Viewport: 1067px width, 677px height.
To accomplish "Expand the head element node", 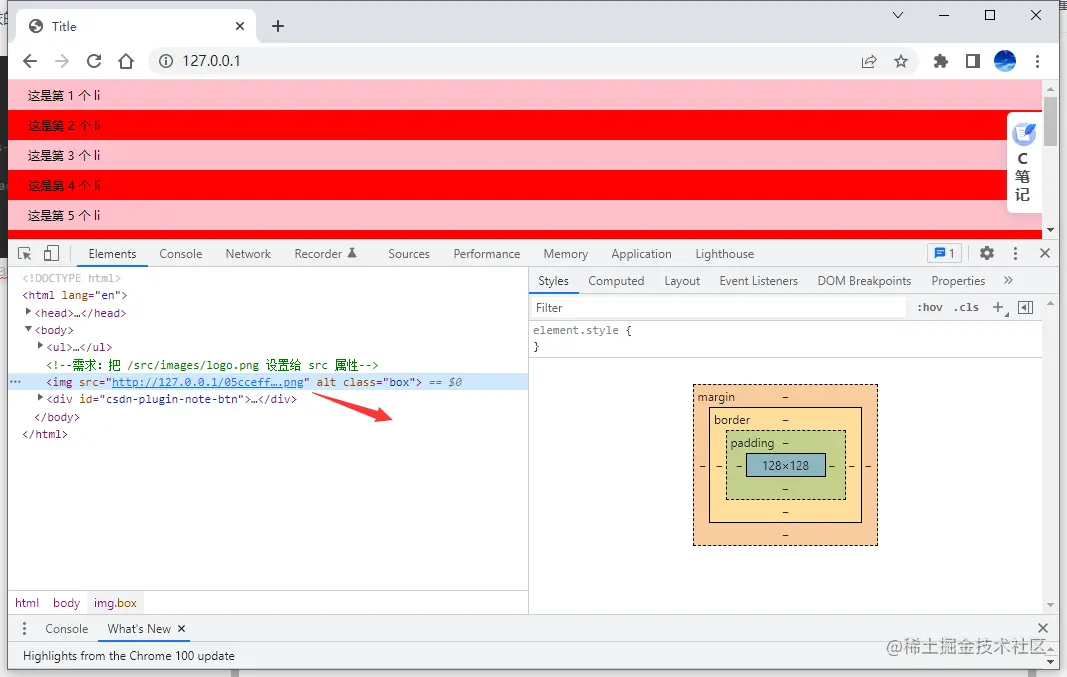I will point(28,312).
